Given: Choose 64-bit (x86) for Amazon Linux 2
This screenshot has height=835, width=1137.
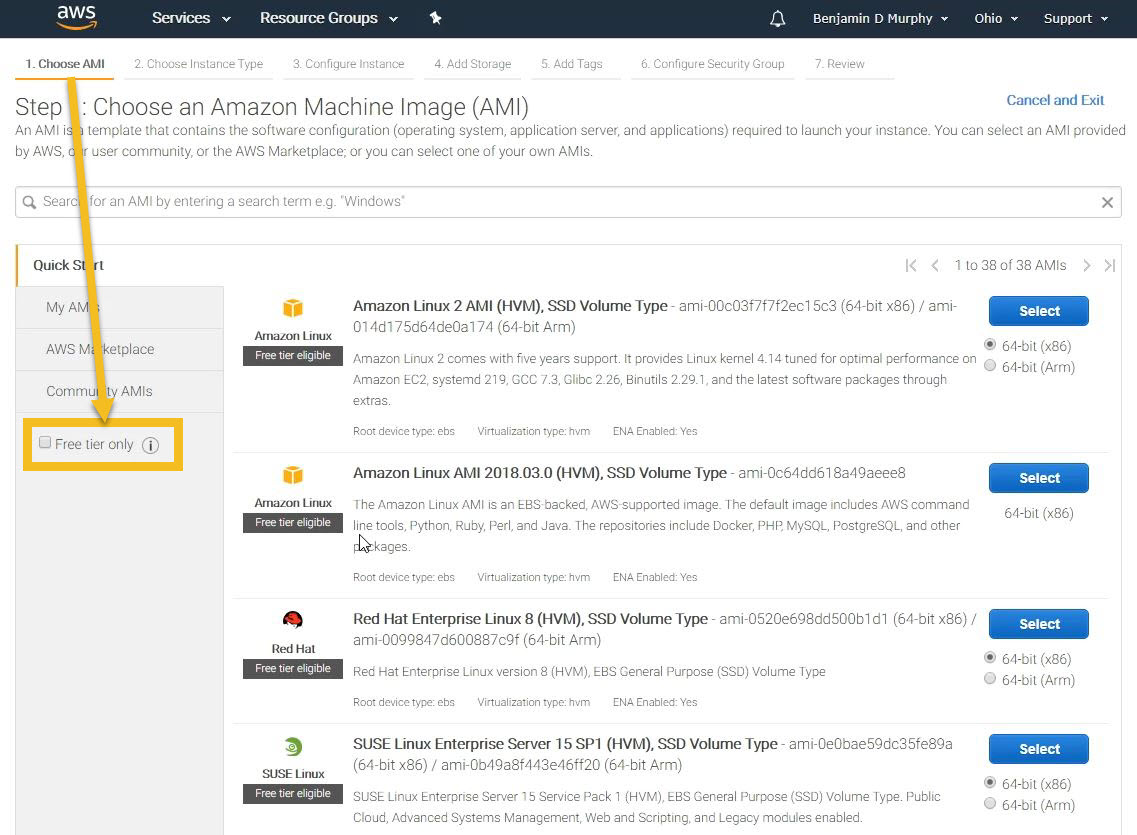Looking at the screenshot, I should point(990,344).
